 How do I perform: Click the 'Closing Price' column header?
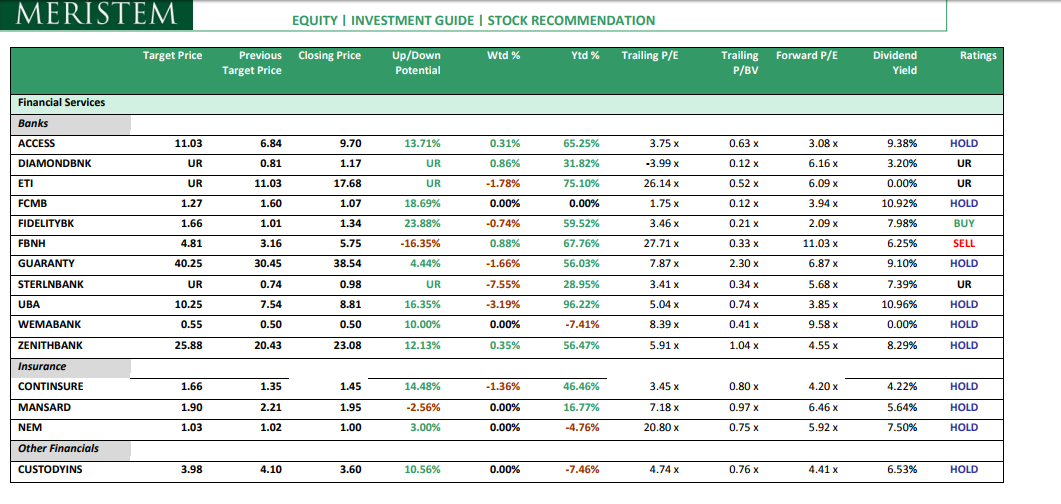(330, 55)
